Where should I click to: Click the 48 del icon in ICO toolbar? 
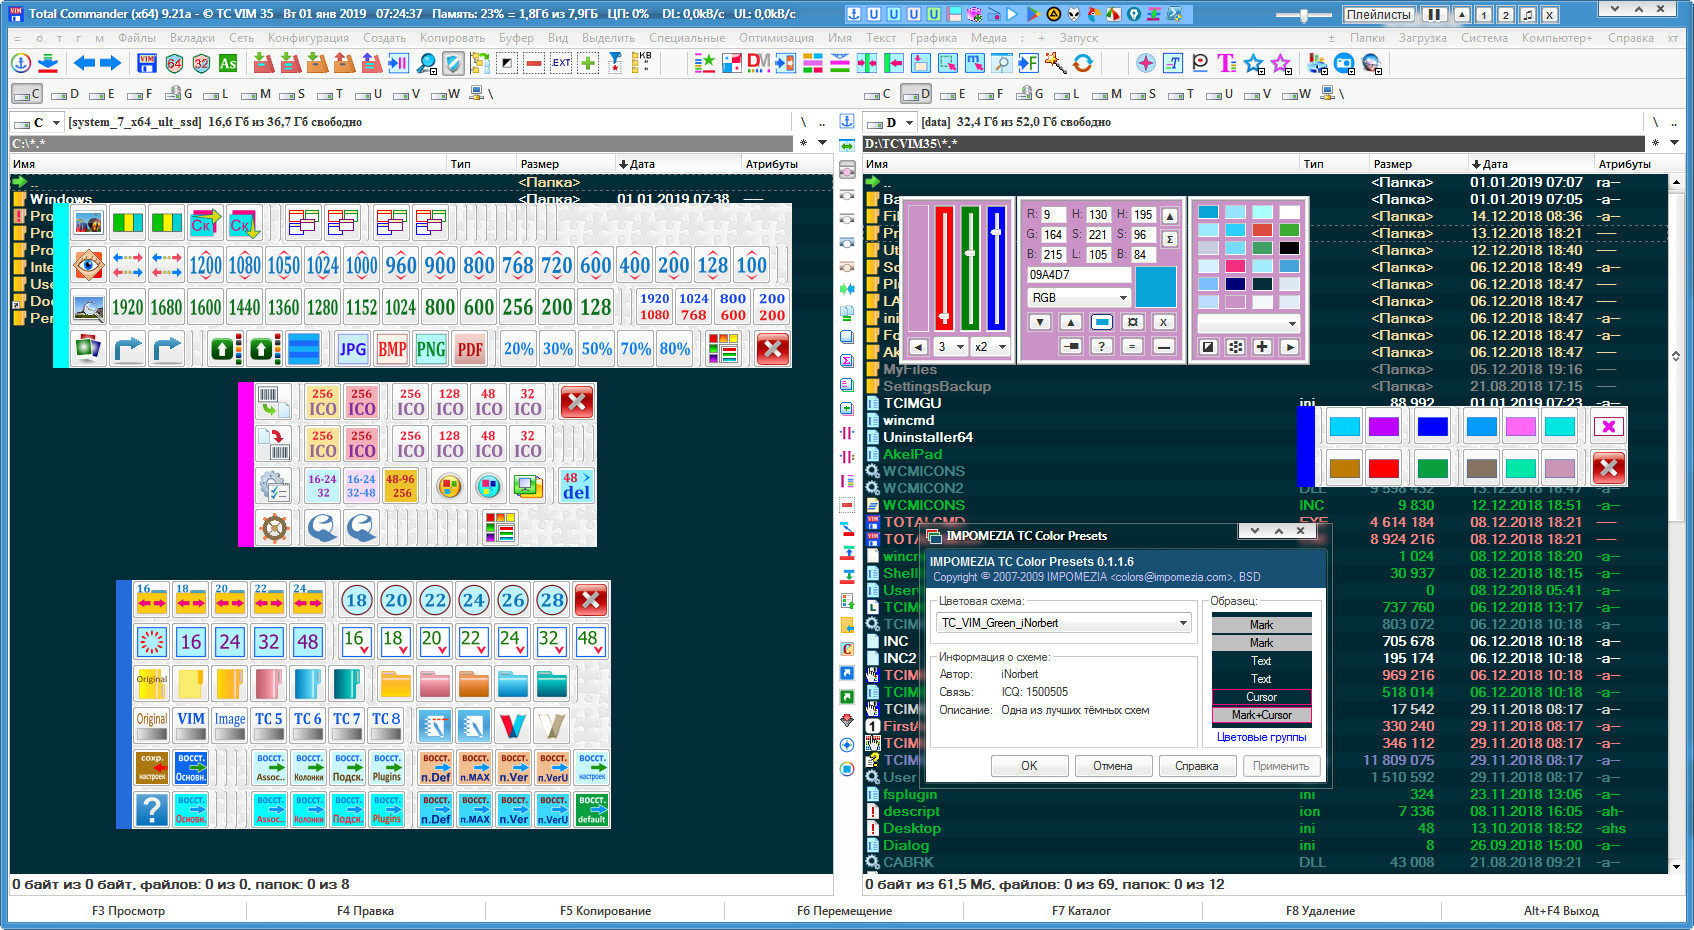[576, 486]
